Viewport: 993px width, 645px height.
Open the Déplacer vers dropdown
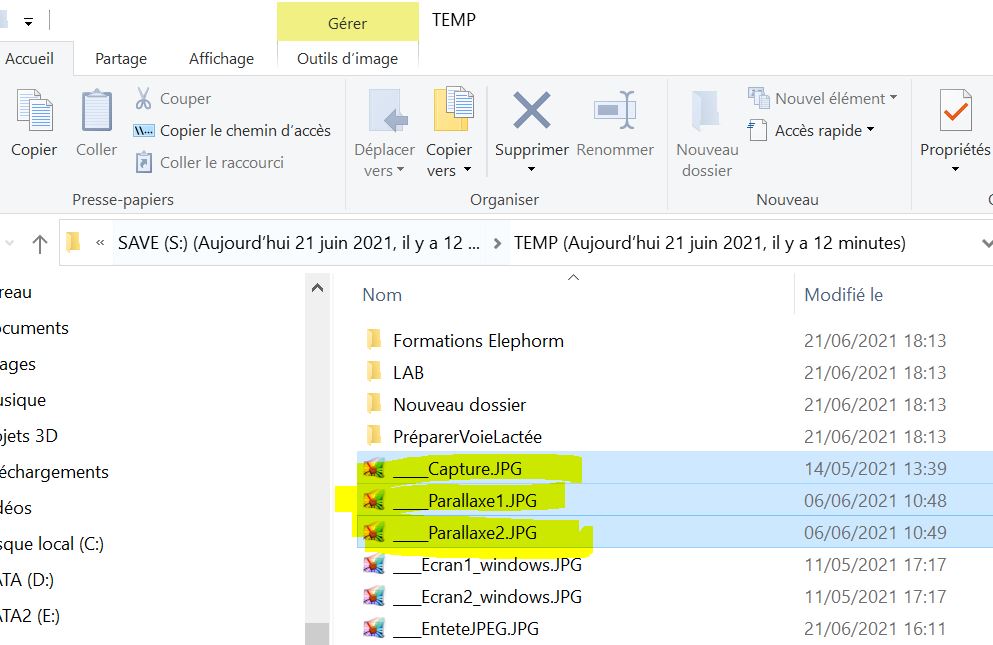click(x=384, y=160)
